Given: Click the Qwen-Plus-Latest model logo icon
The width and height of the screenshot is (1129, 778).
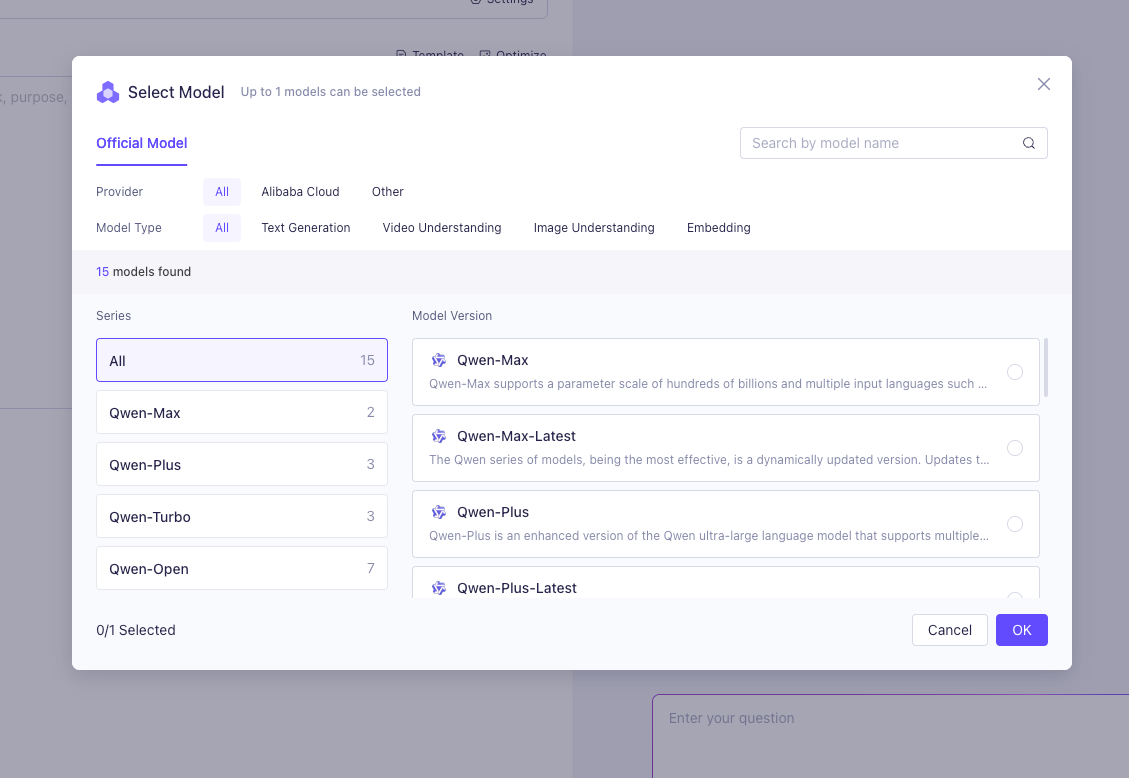Looking at the screenshot, I should tap(438, 588).
